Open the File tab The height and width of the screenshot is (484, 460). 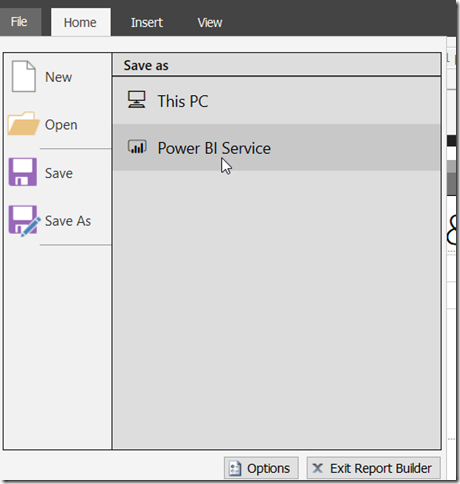click(x=19, y=22)
